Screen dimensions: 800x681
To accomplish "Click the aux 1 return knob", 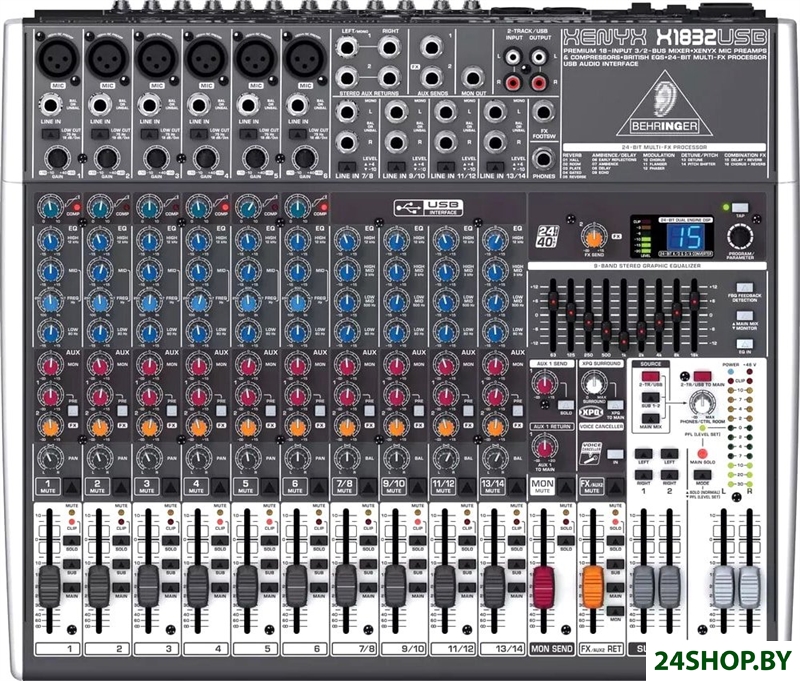I will (x=544, y=448).
